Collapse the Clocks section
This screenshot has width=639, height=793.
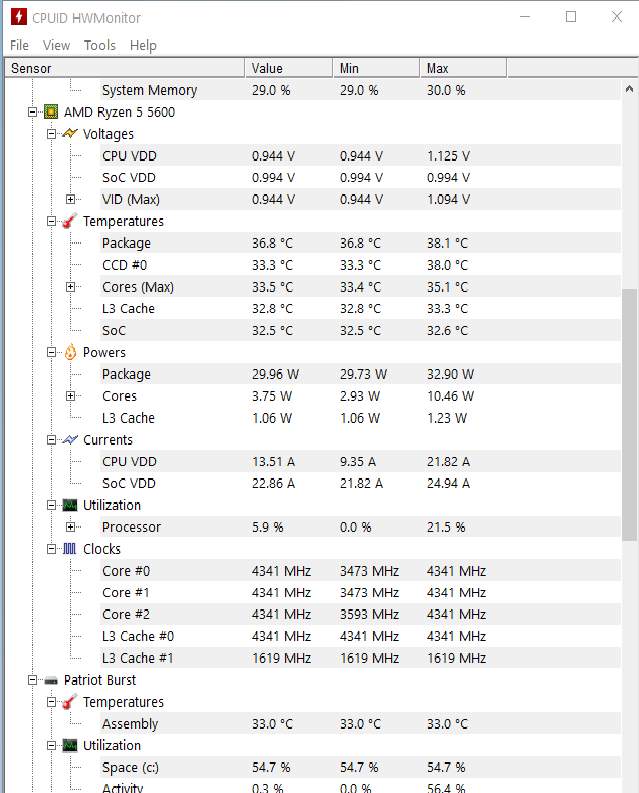[x=52, y=549]
